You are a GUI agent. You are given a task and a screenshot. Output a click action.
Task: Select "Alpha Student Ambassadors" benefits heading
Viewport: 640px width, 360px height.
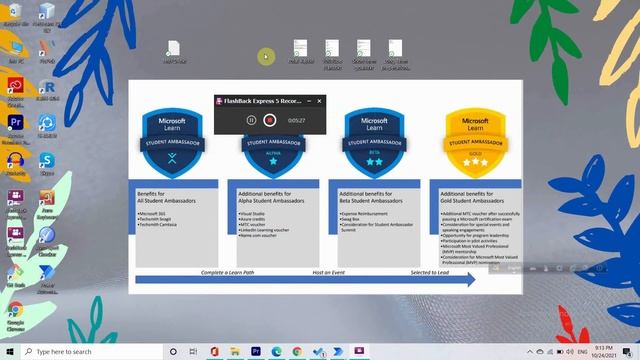(271, 197)
